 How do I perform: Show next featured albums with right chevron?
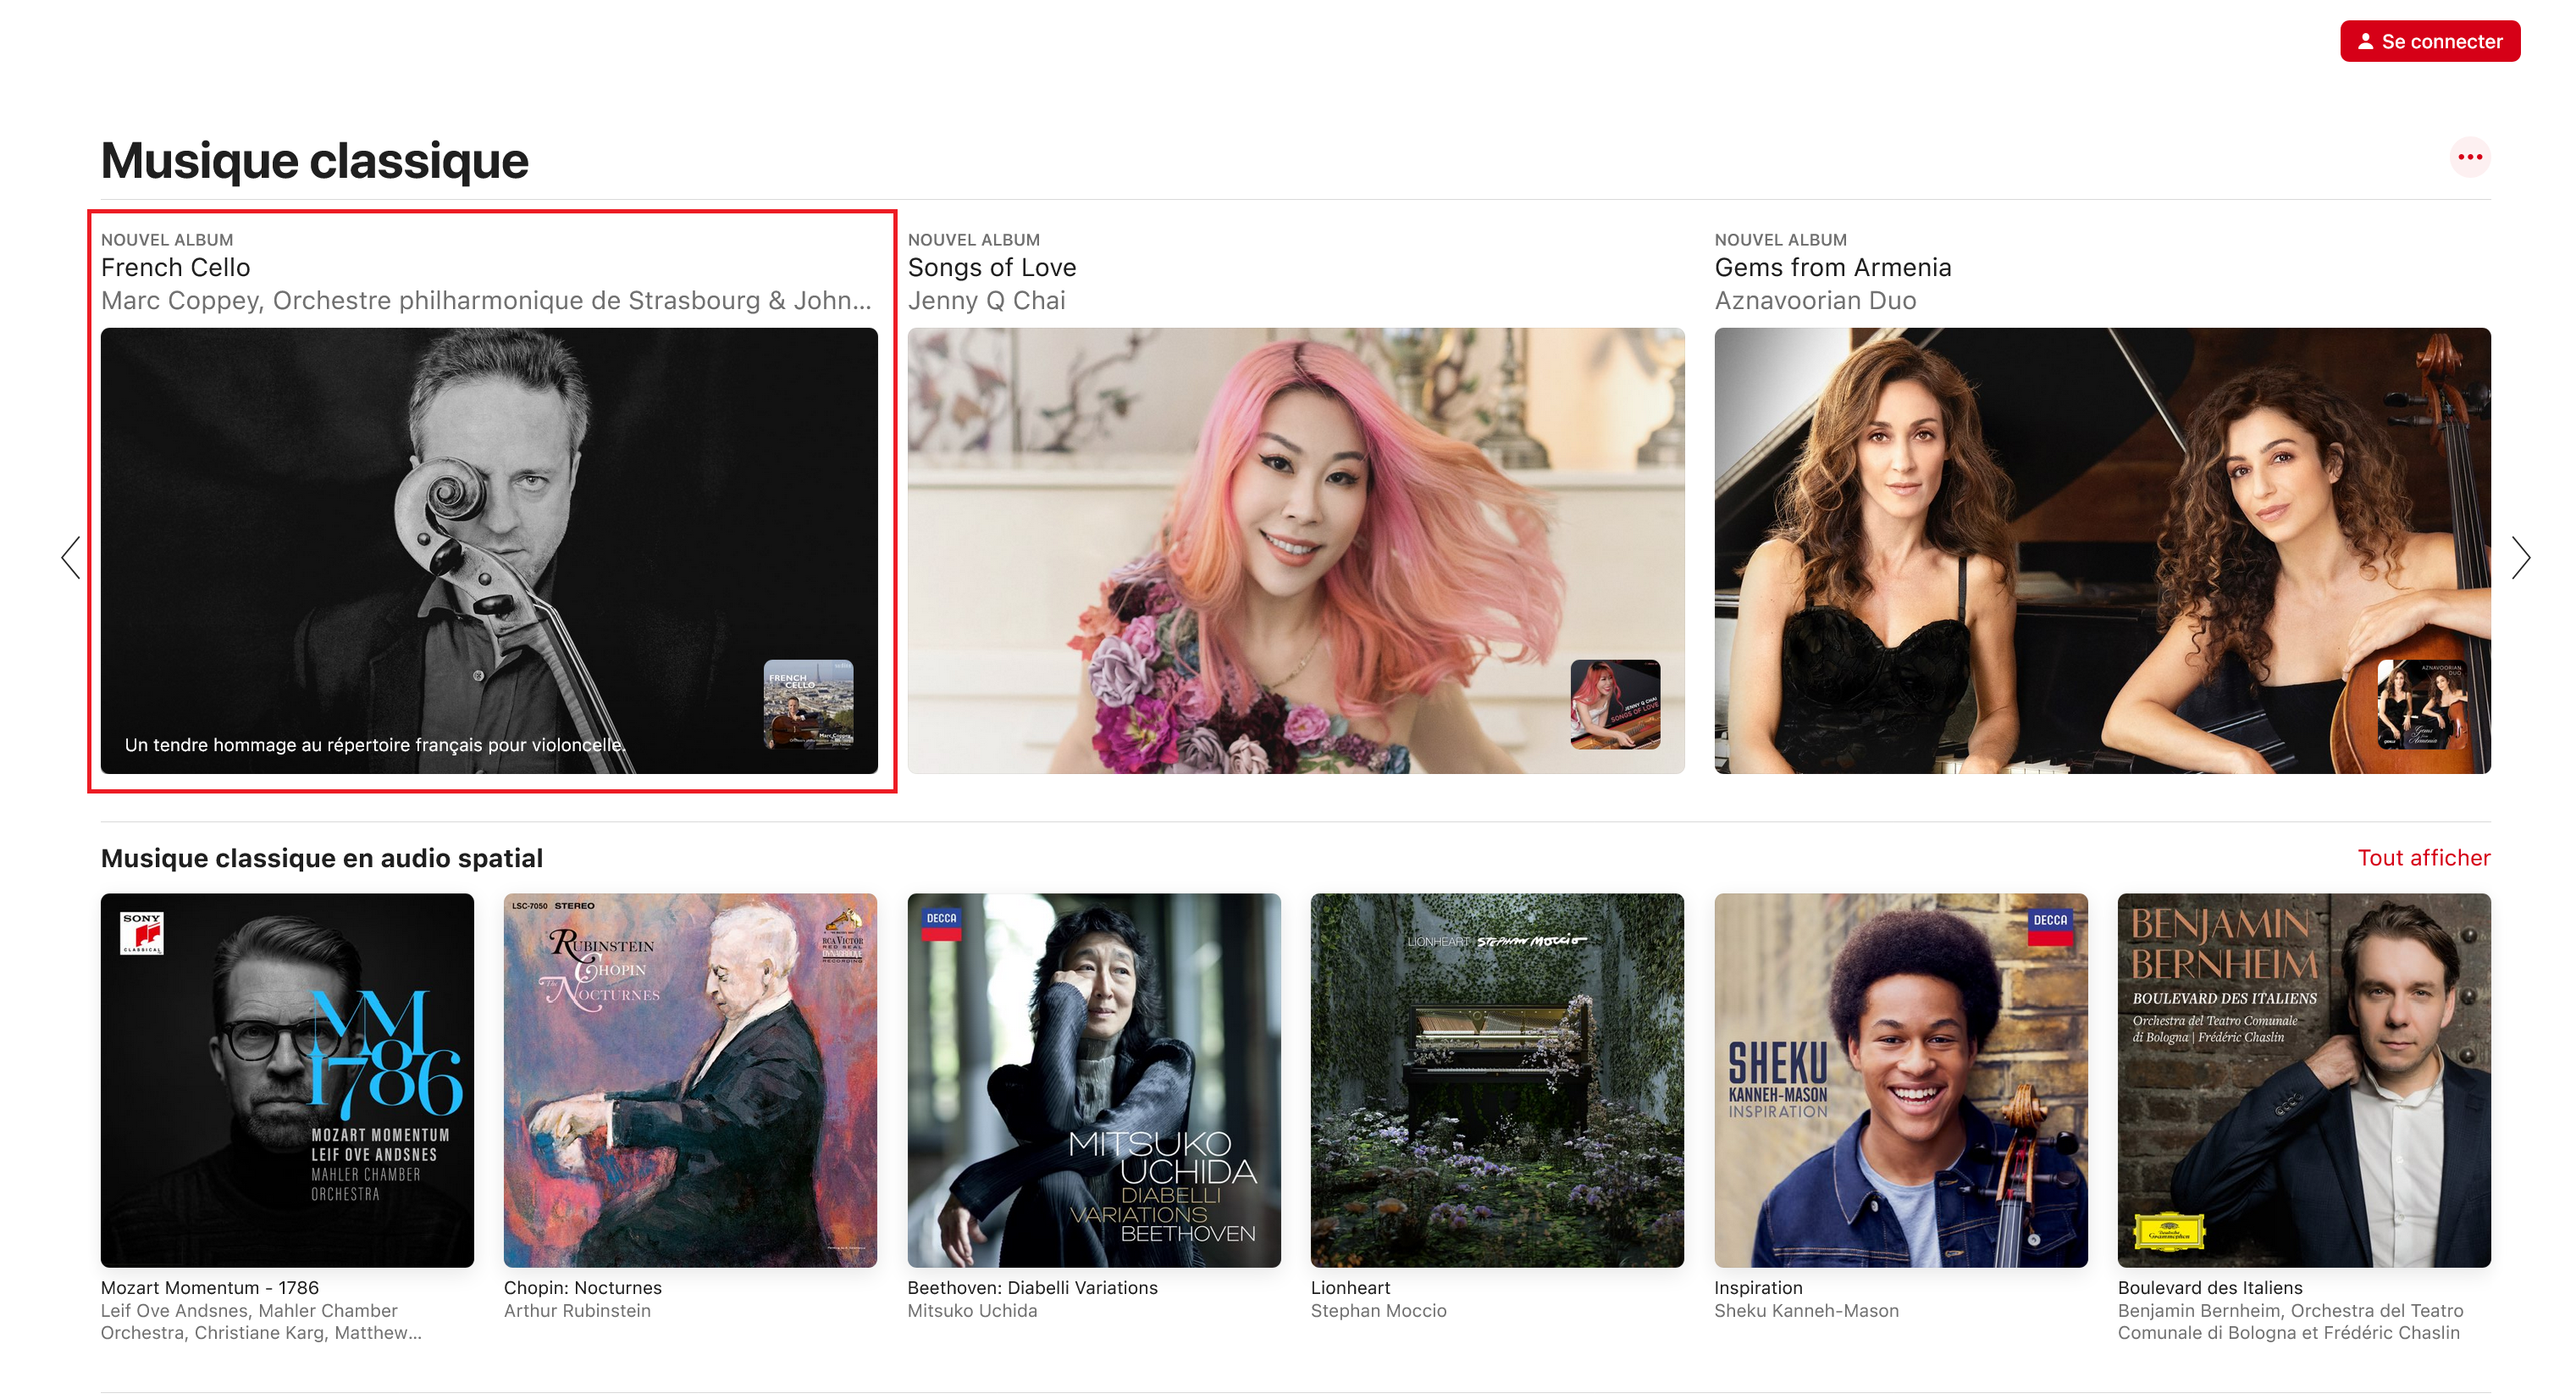pos(2520,557)
